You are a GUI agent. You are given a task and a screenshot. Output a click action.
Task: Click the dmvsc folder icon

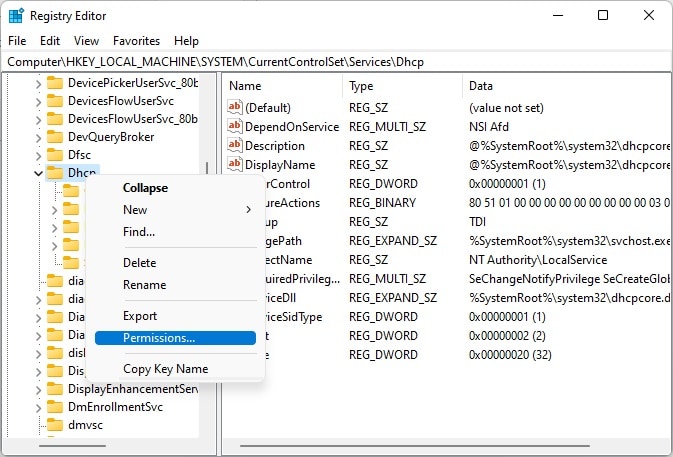coord(55,425)
